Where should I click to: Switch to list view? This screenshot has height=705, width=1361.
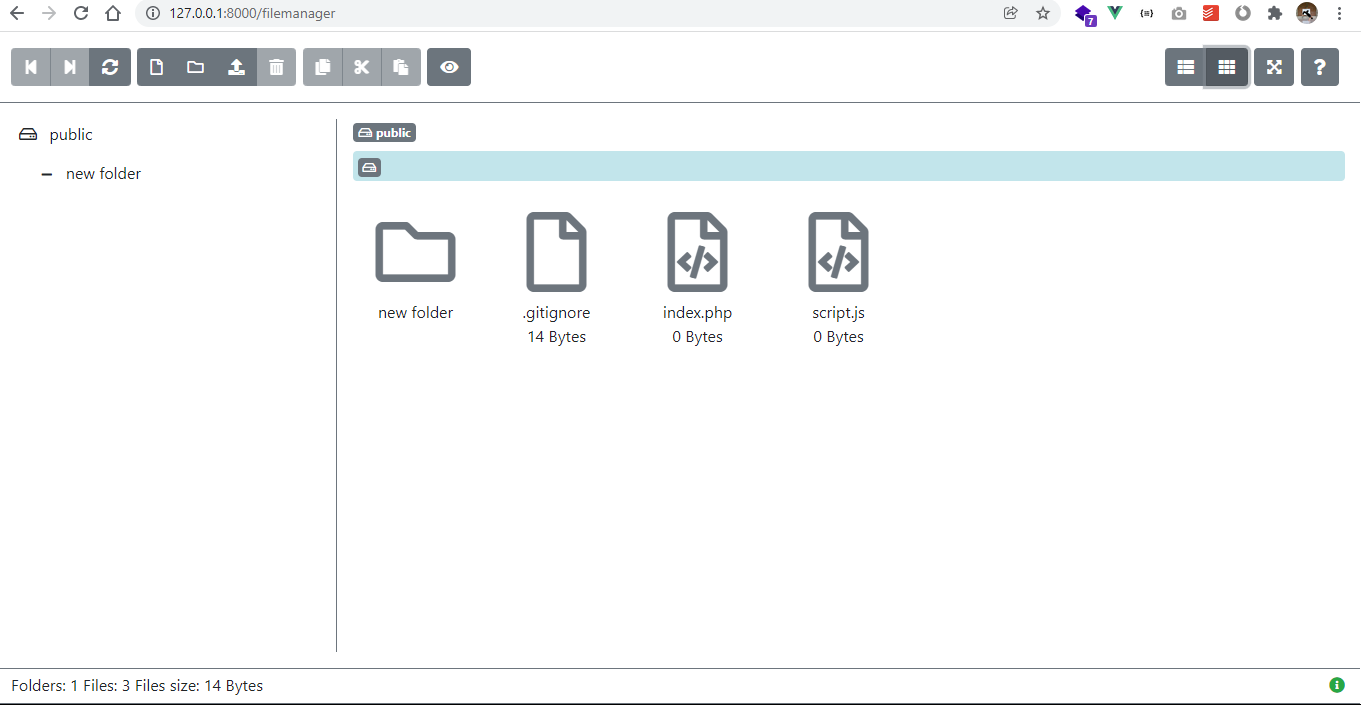point(1185,67)
